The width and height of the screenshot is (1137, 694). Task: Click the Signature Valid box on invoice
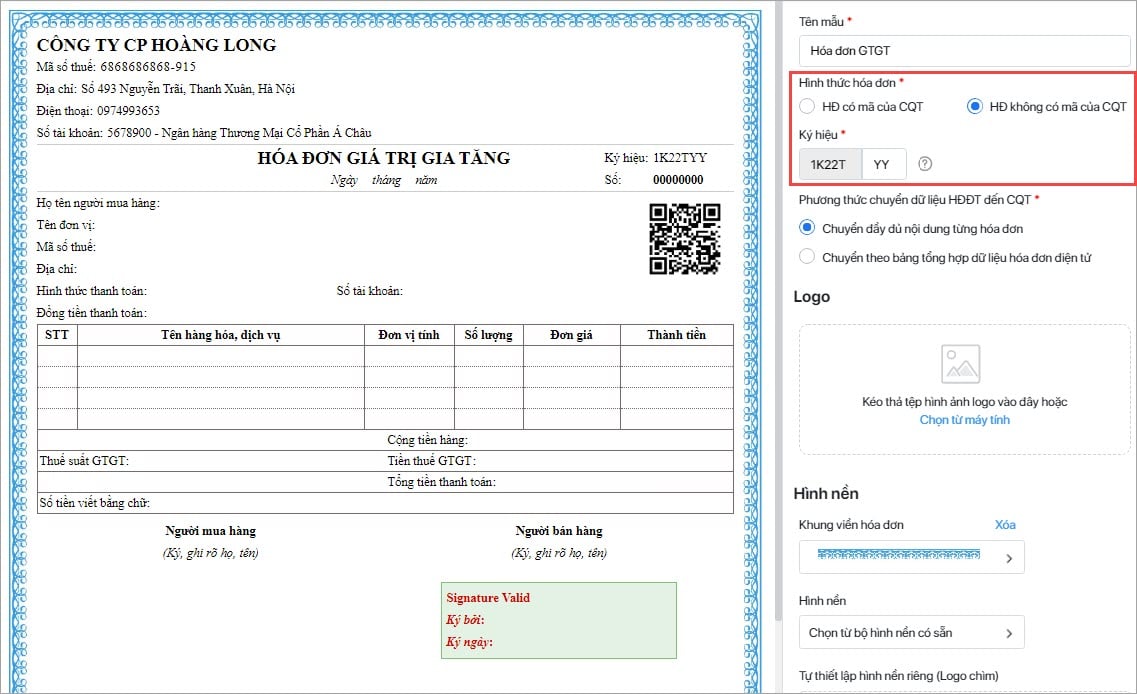[x=558, y=620]
